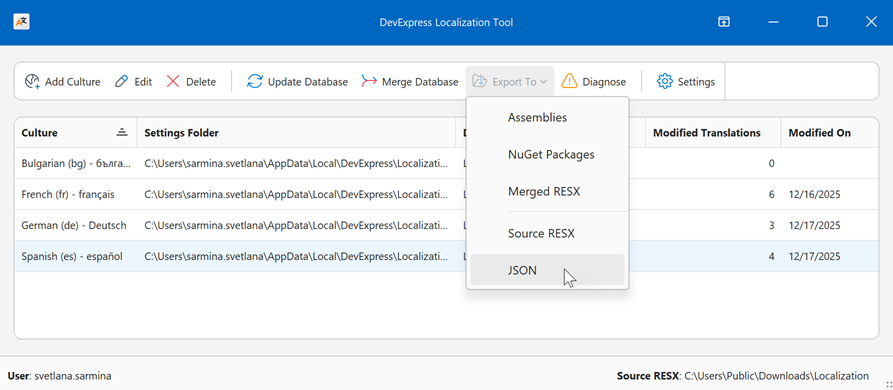
Task: Select Source RESX export option
Action: pos(547,233)
